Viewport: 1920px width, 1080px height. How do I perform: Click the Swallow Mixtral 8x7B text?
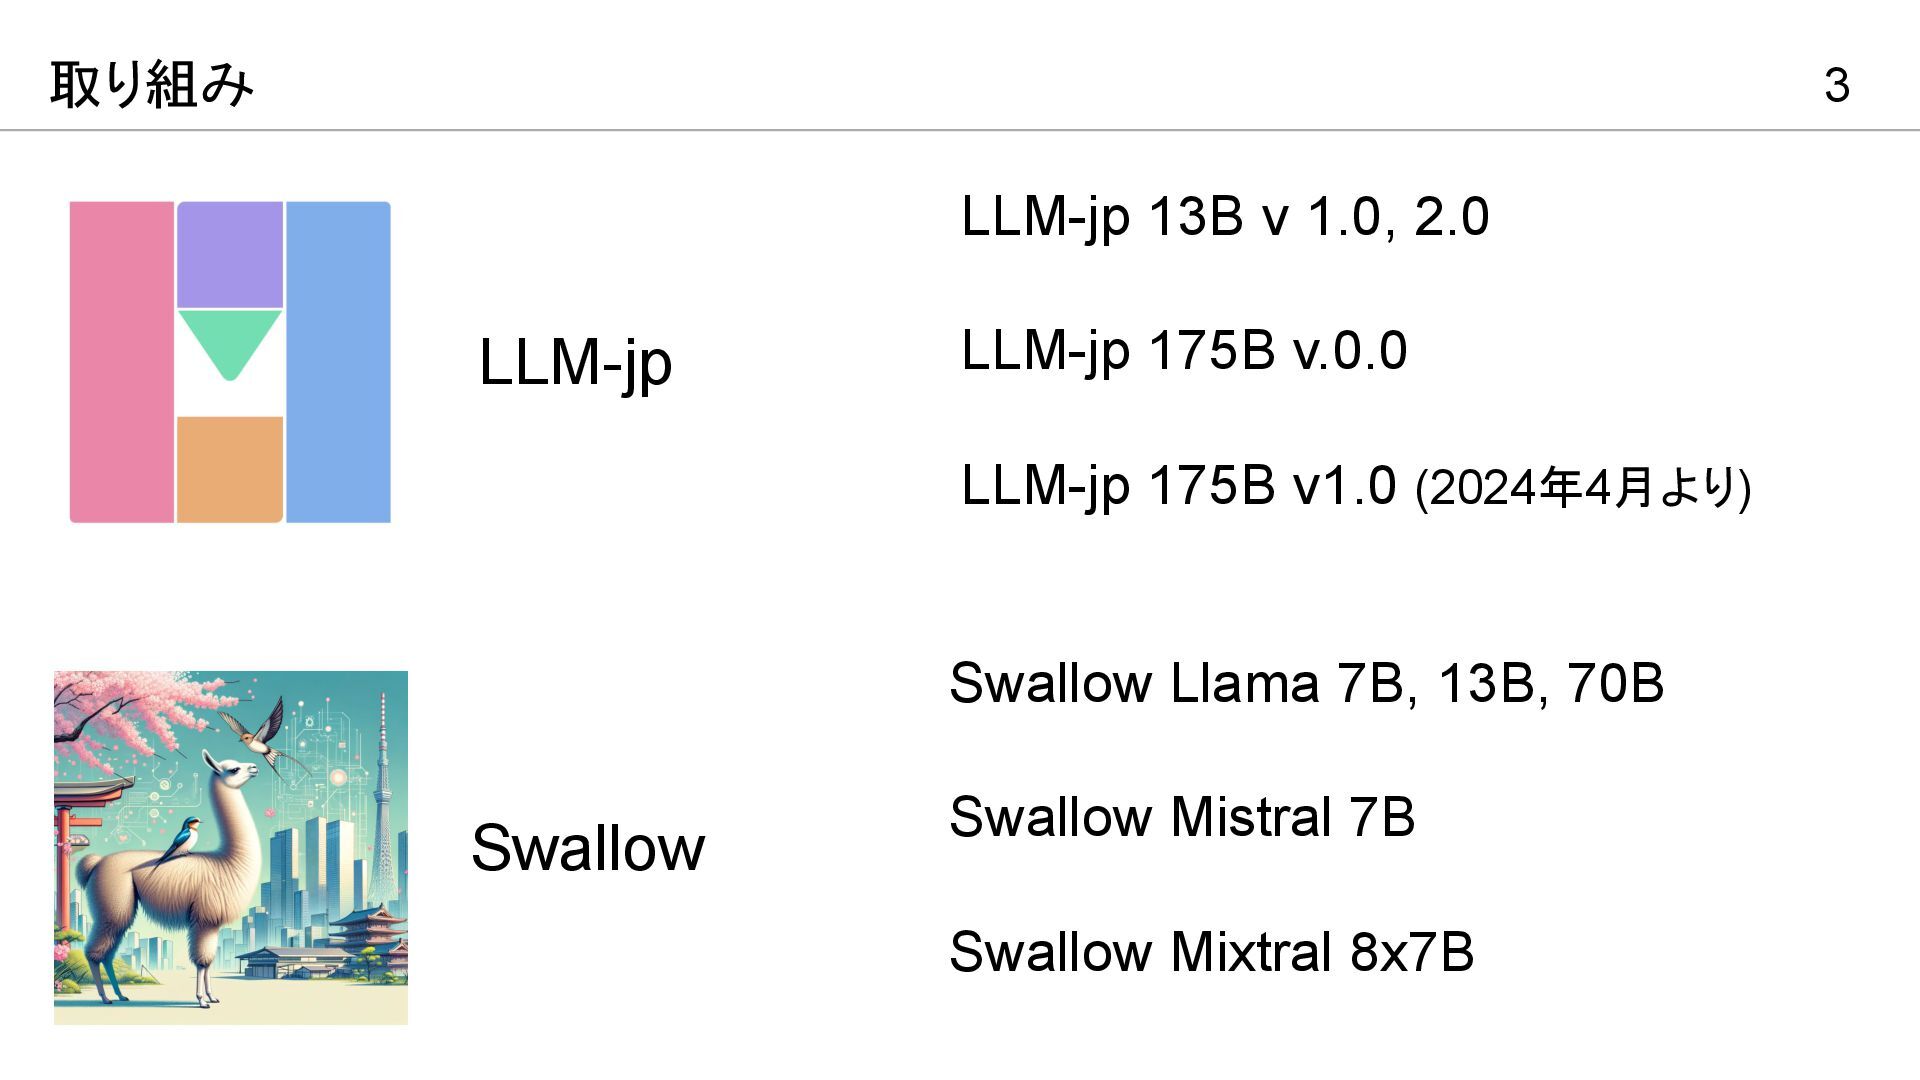[1211, 952]
